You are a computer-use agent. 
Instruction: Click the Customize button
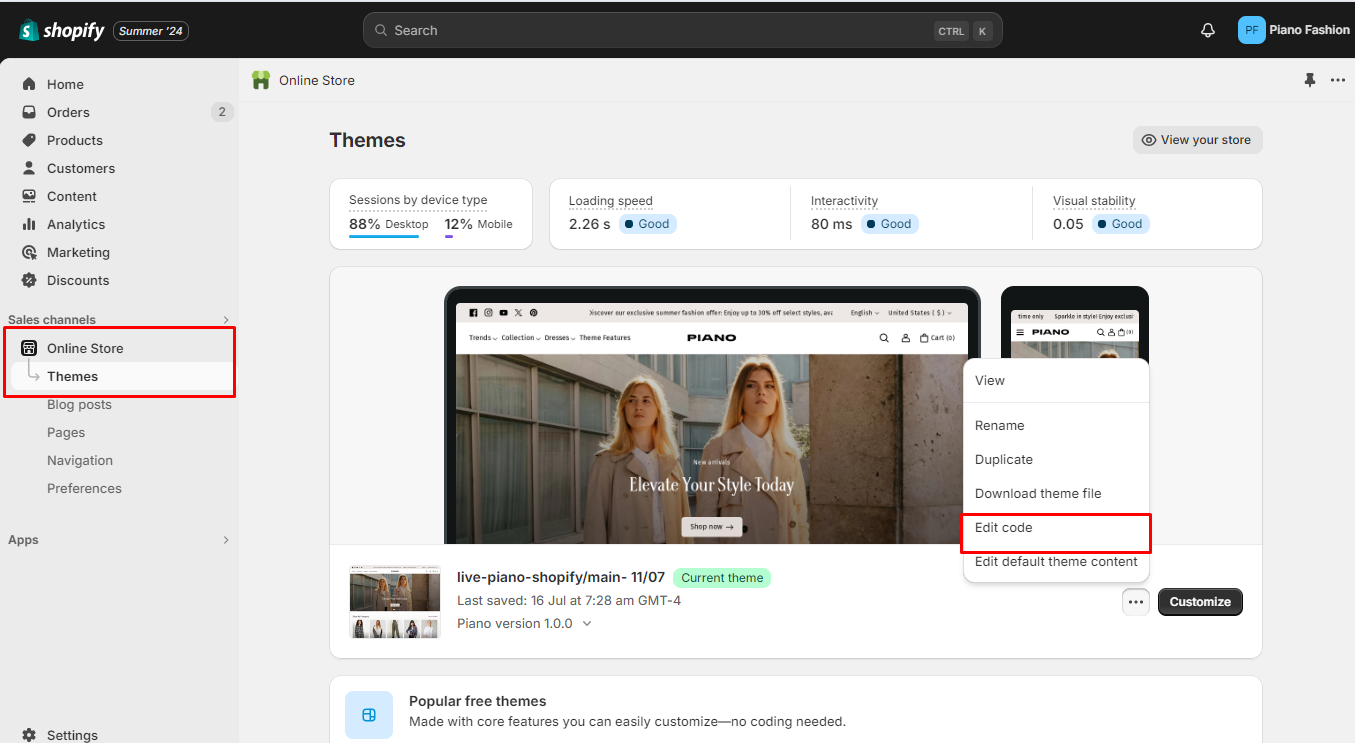point(1200,602)
